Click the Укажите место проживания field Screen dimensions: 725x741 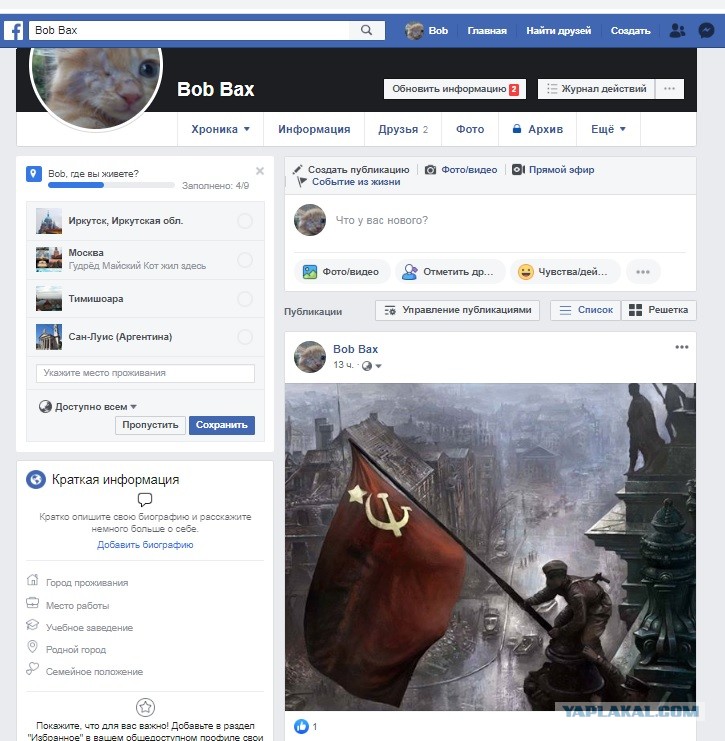[145, 373]
